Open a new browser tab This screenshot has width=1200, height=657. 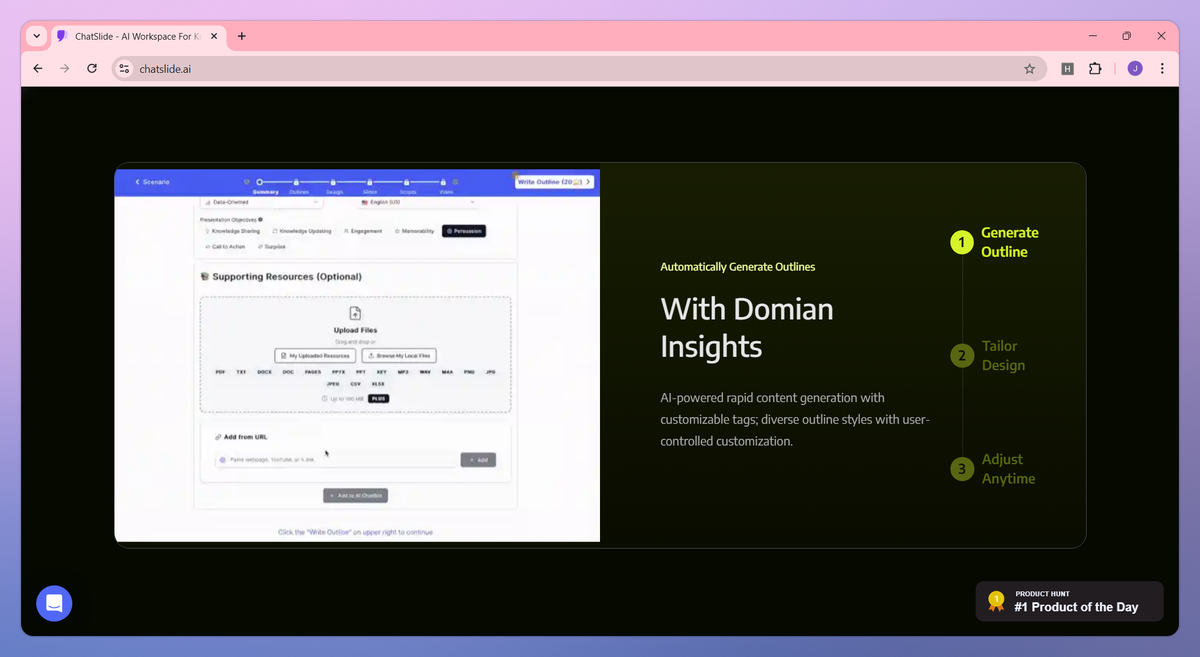241,36
